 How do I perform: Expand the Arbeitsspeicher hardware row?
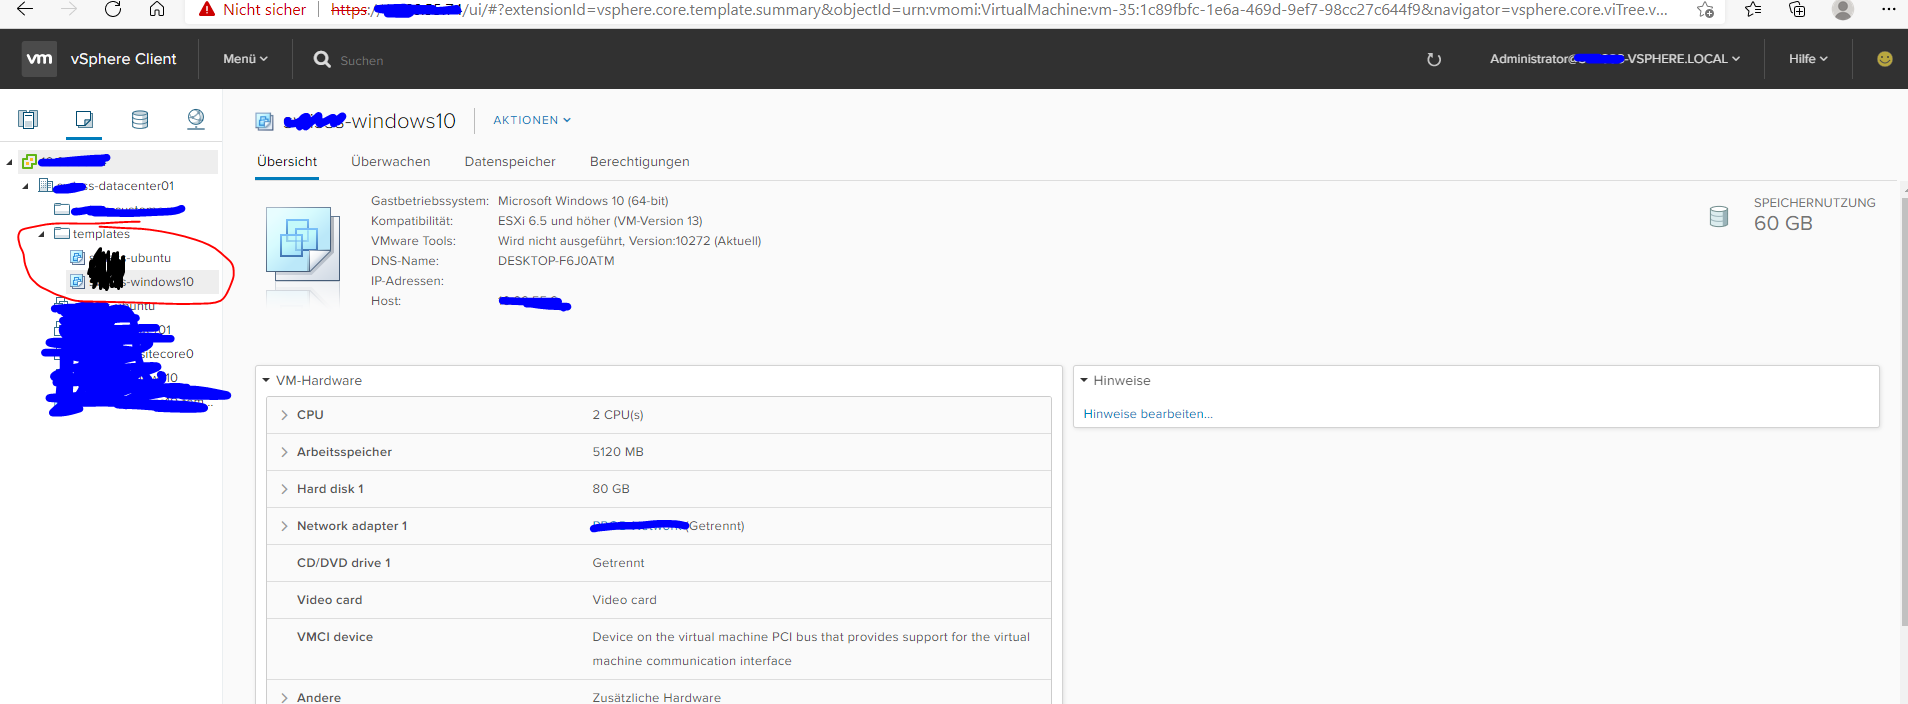point(284,452)
